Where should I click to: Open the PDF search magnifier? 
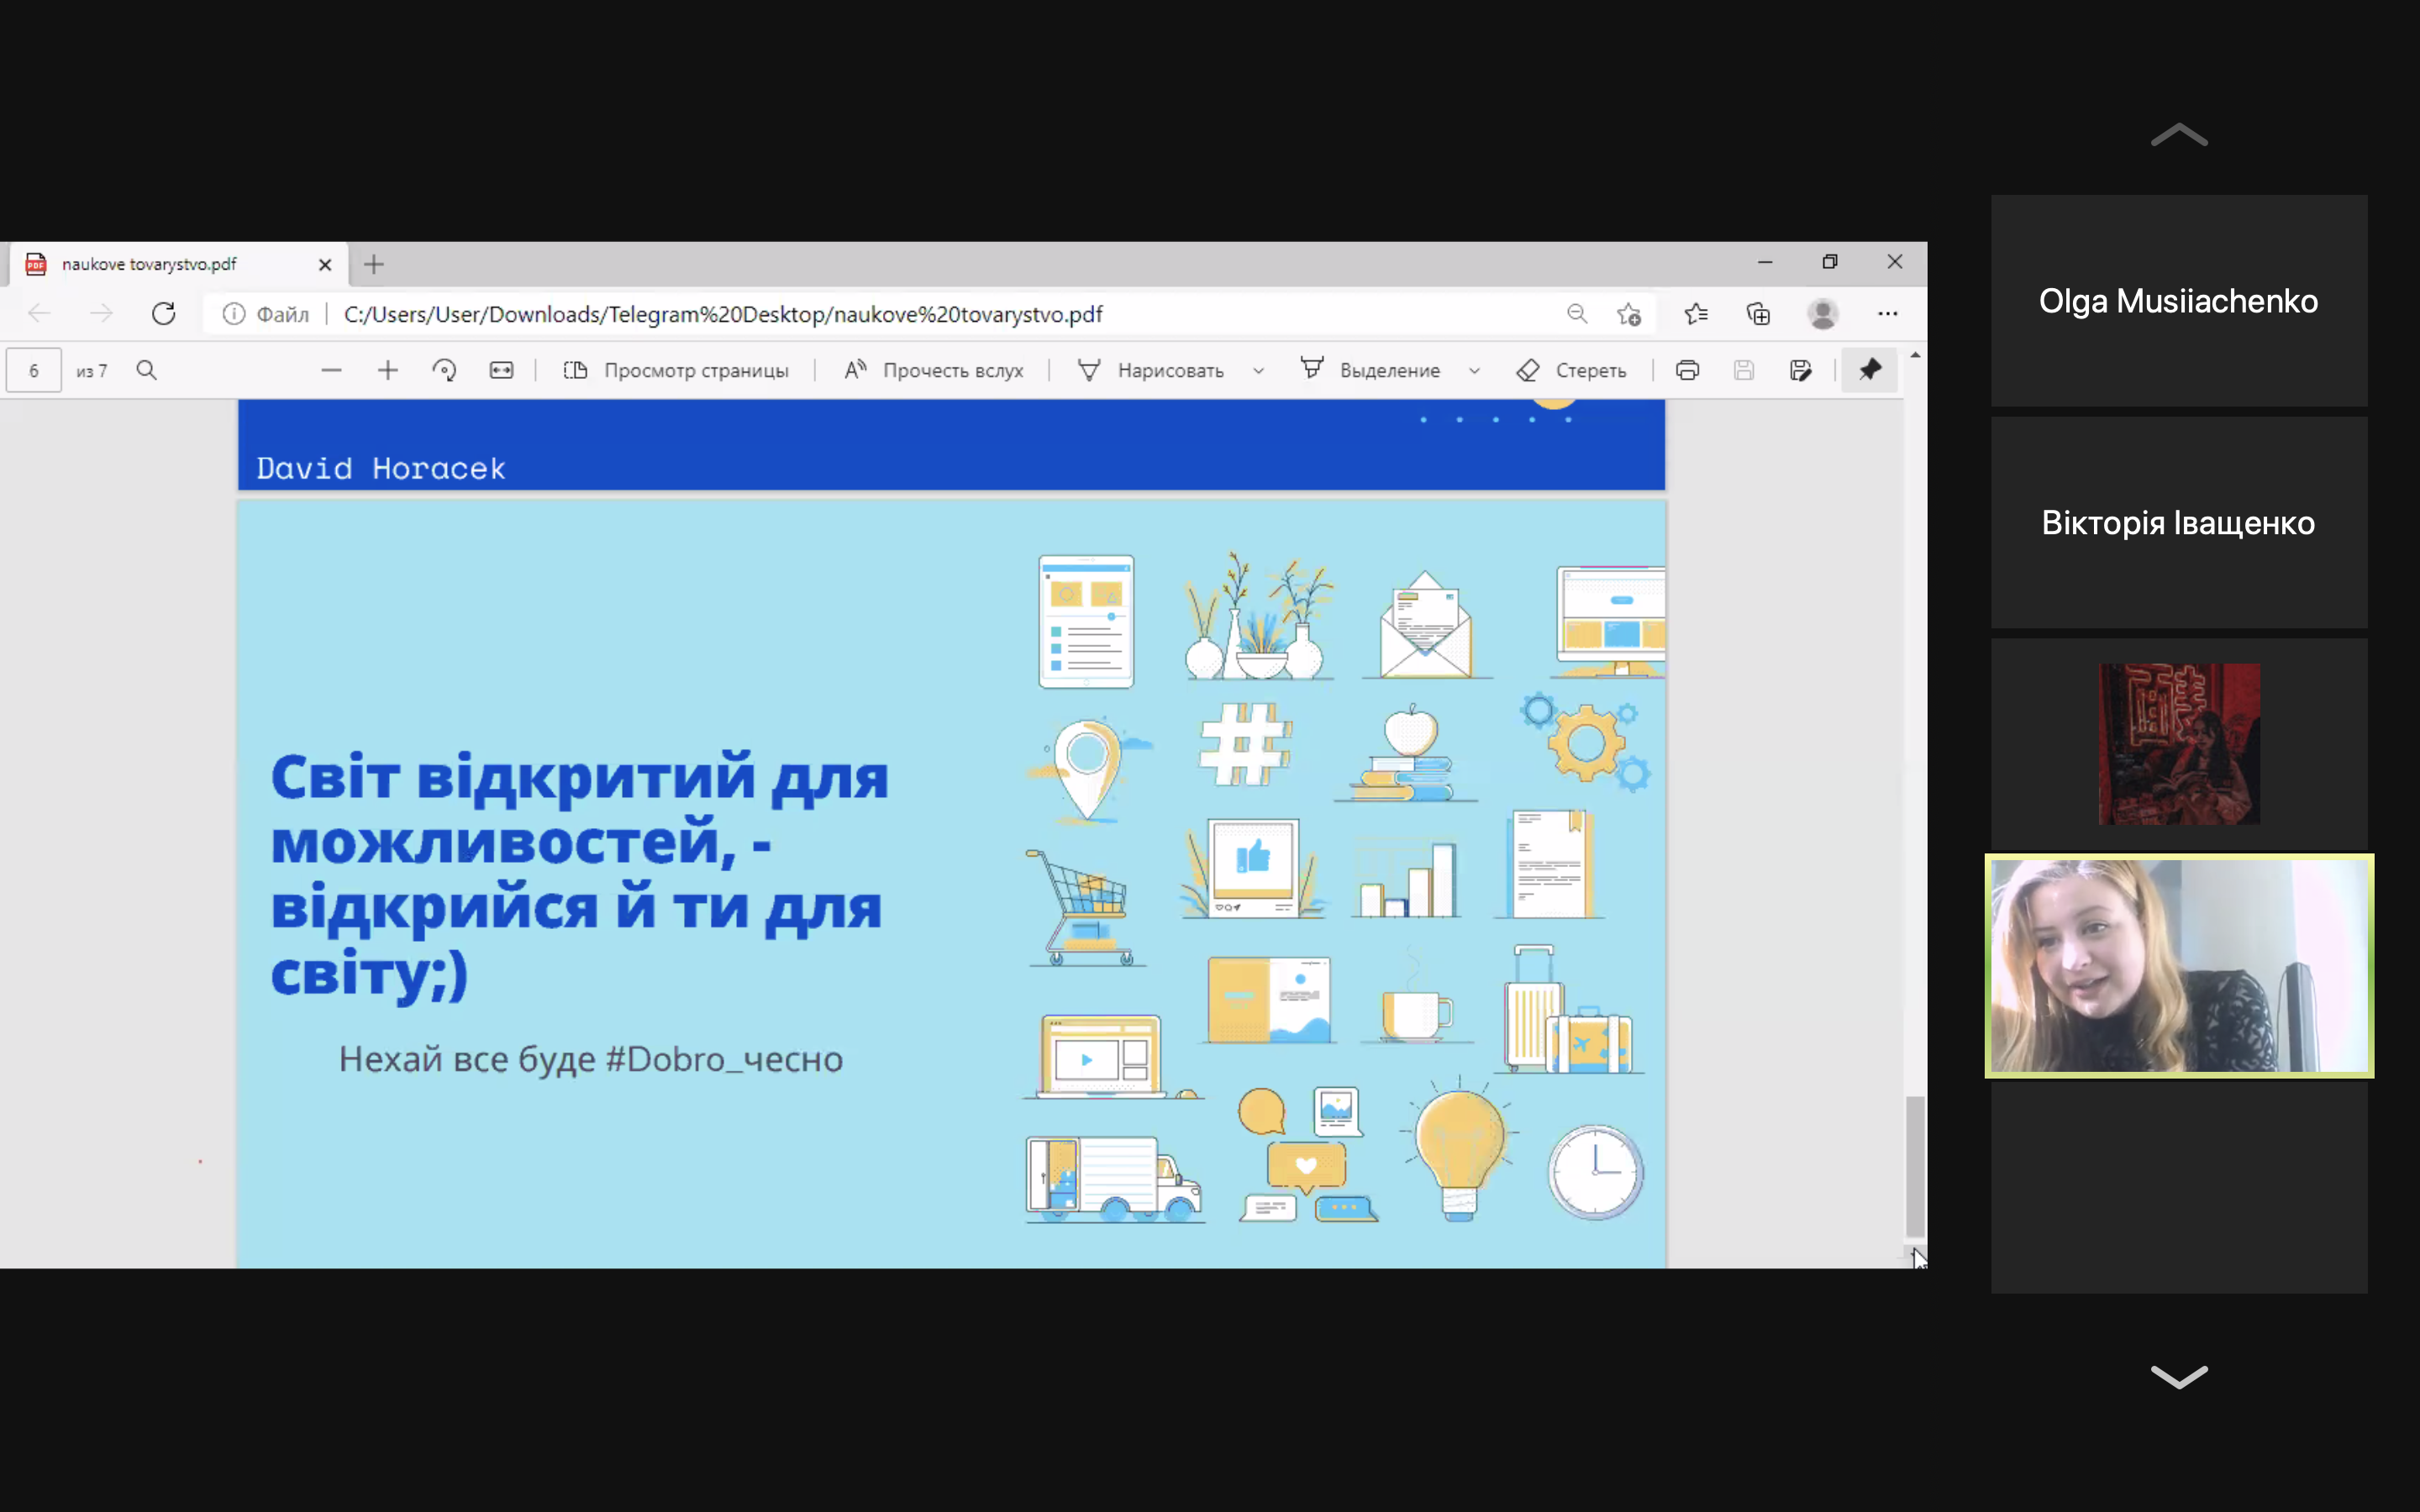(147, 371)
